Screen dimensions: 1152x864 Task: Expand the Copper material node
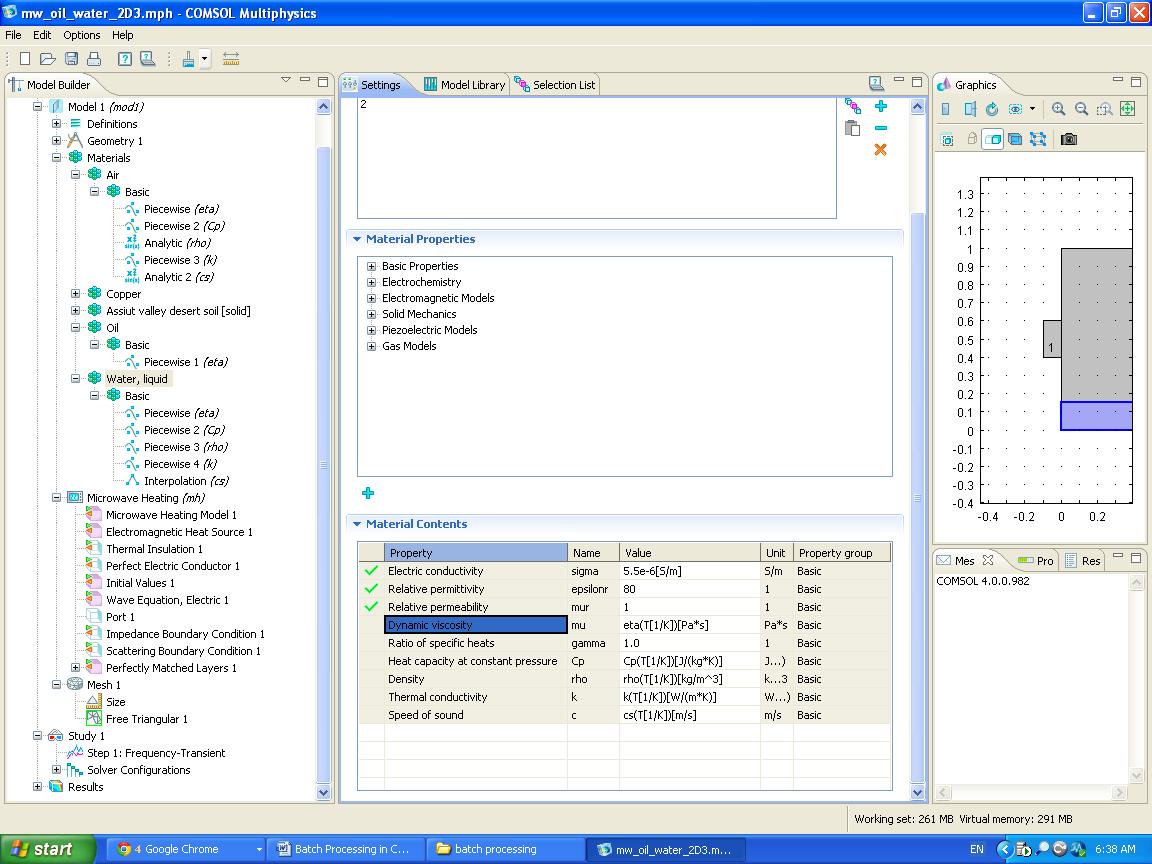75,294
